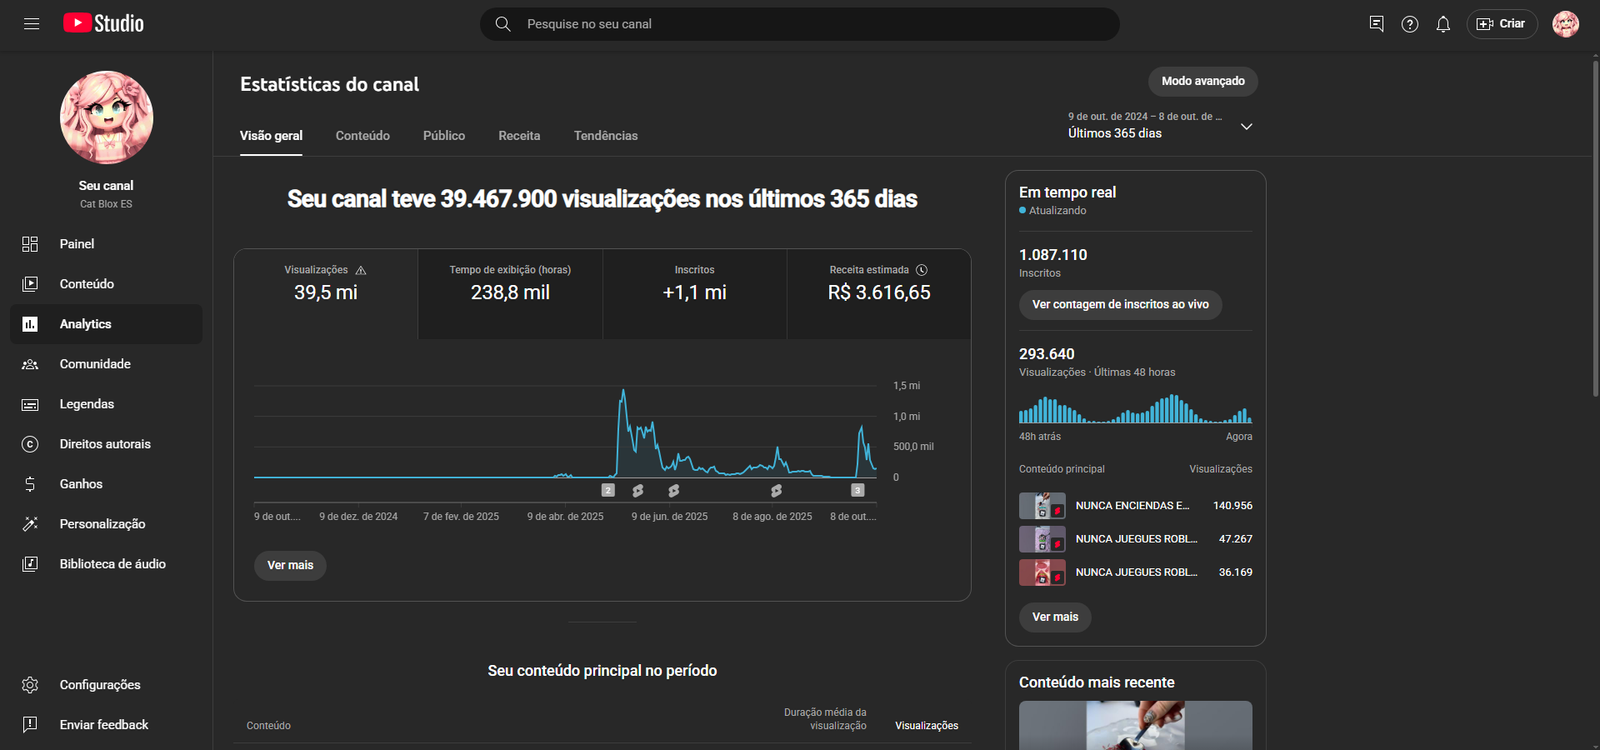Image resolution: width=1600 pixels, height=750 pixels.
Task: Click the chart marker labeled 2
Action: coord(608,490)
